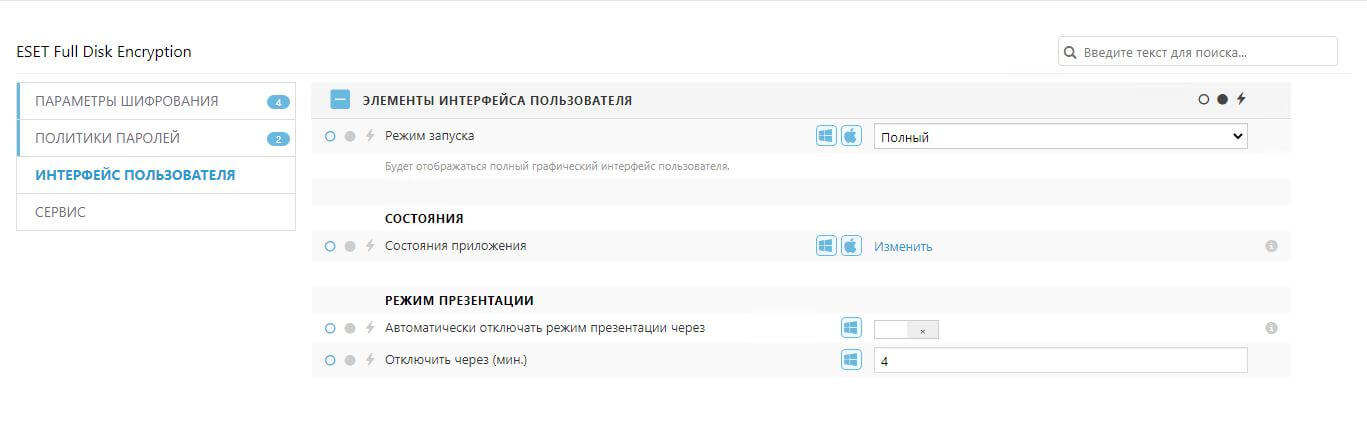Image resolution: width=1367 pixels, height=436 pixels.
Task: Open the Режим запуска dropdown showing Полный
Action: 1061,137
